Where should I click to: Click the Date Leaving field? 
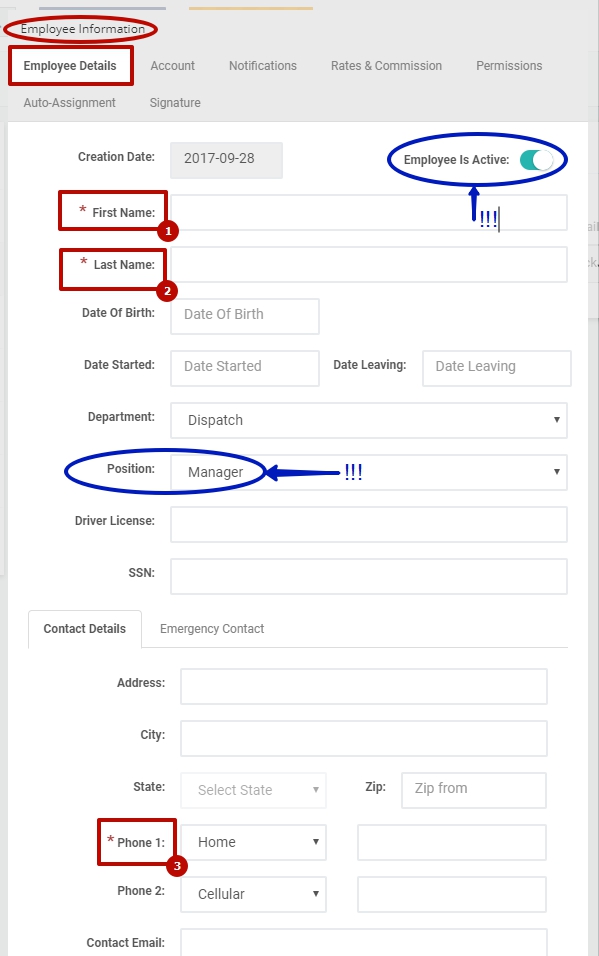(497, 368)
